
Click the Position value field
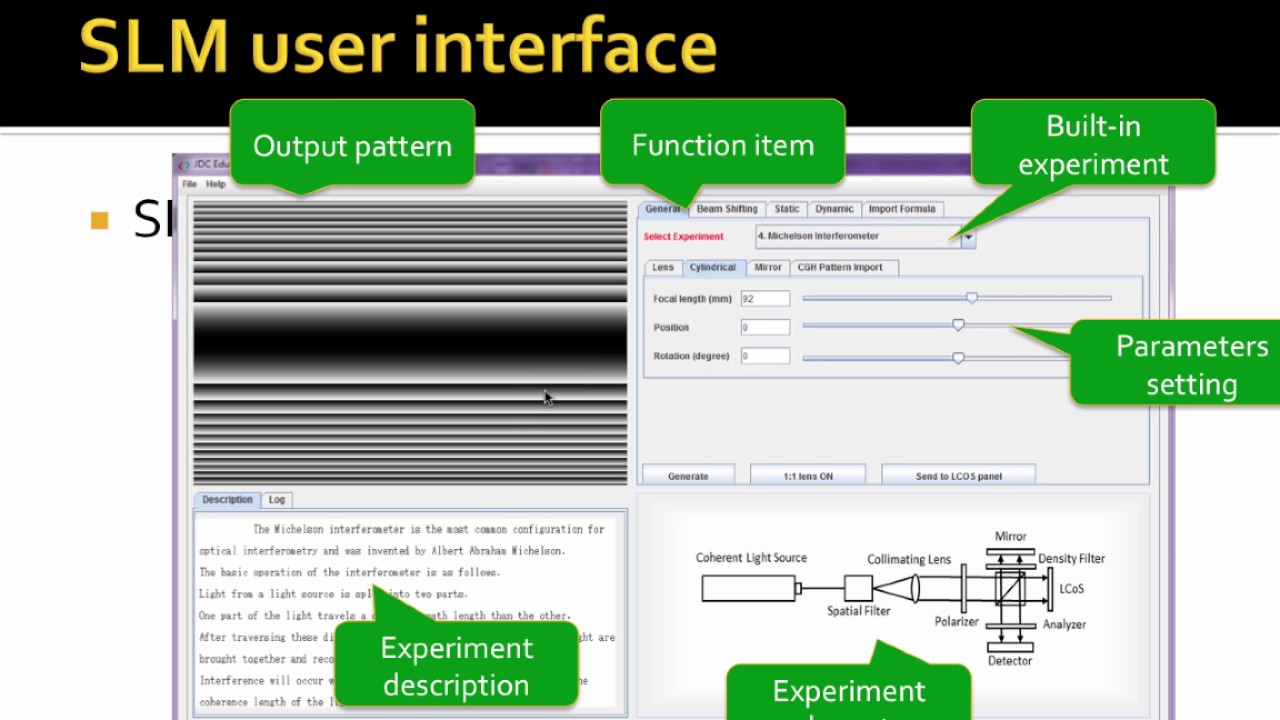click(765, 327)
